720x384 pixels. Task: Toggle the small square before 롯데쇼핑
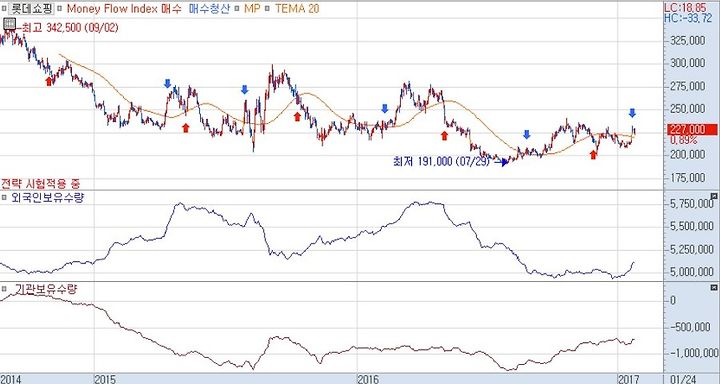point(5,8)
